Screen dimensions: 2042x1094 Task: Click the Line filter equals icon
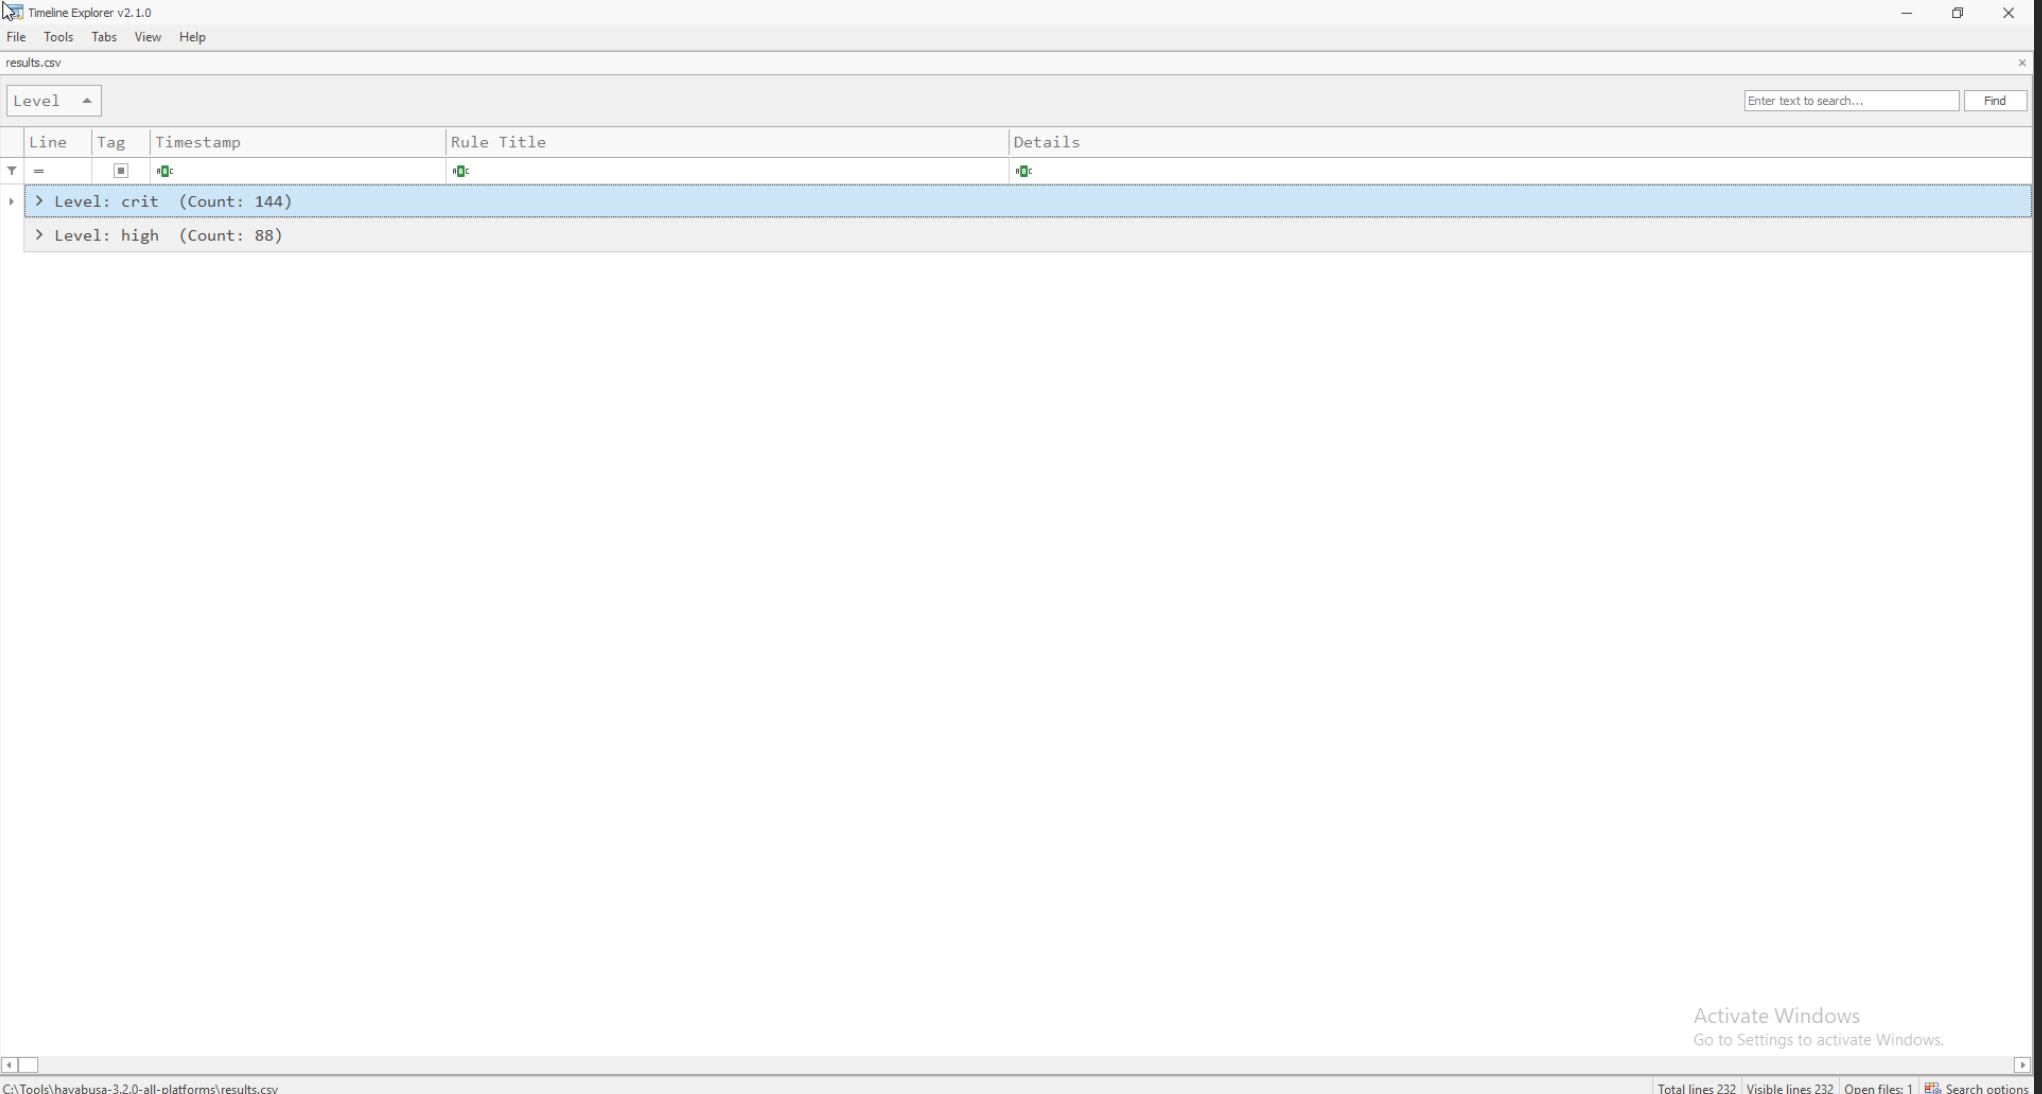click(39, 171)
